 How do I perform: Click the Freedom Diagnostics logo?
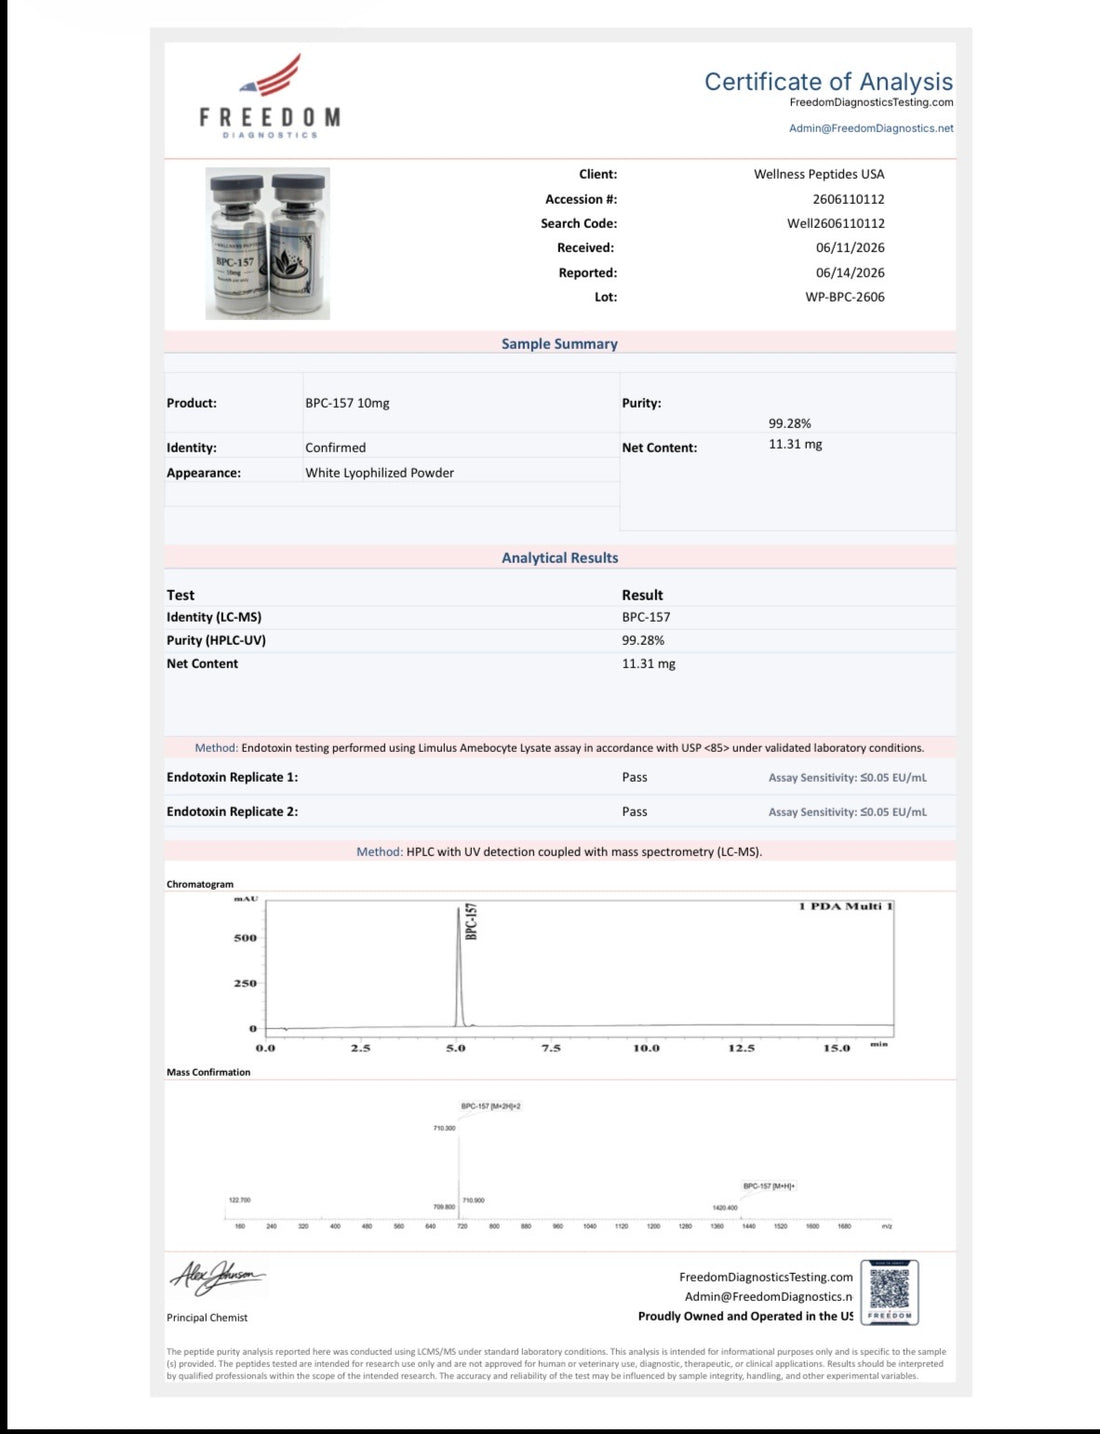(270, 96)
